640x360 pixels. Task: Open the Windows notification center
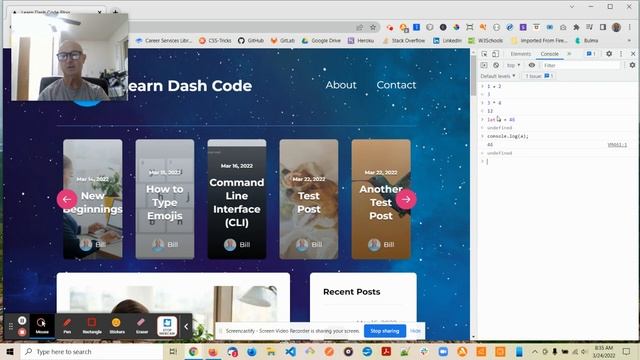pos(627,351)
